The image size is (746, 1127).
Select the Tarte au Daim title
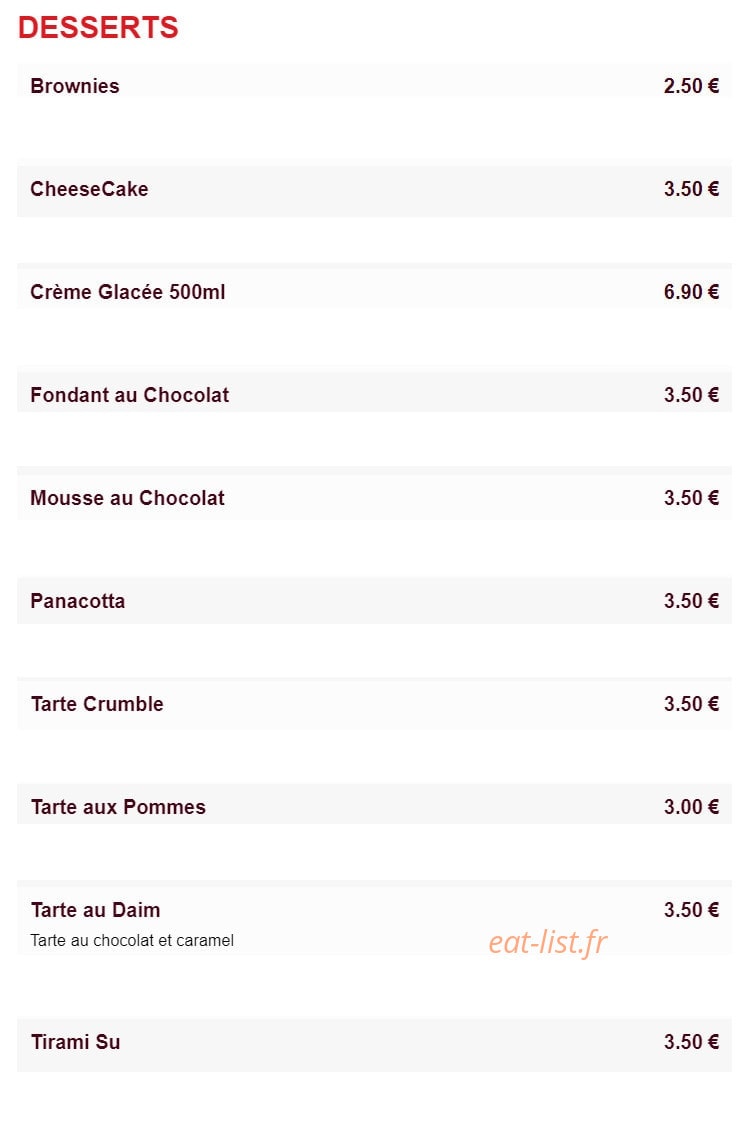[x=95, y=910]
